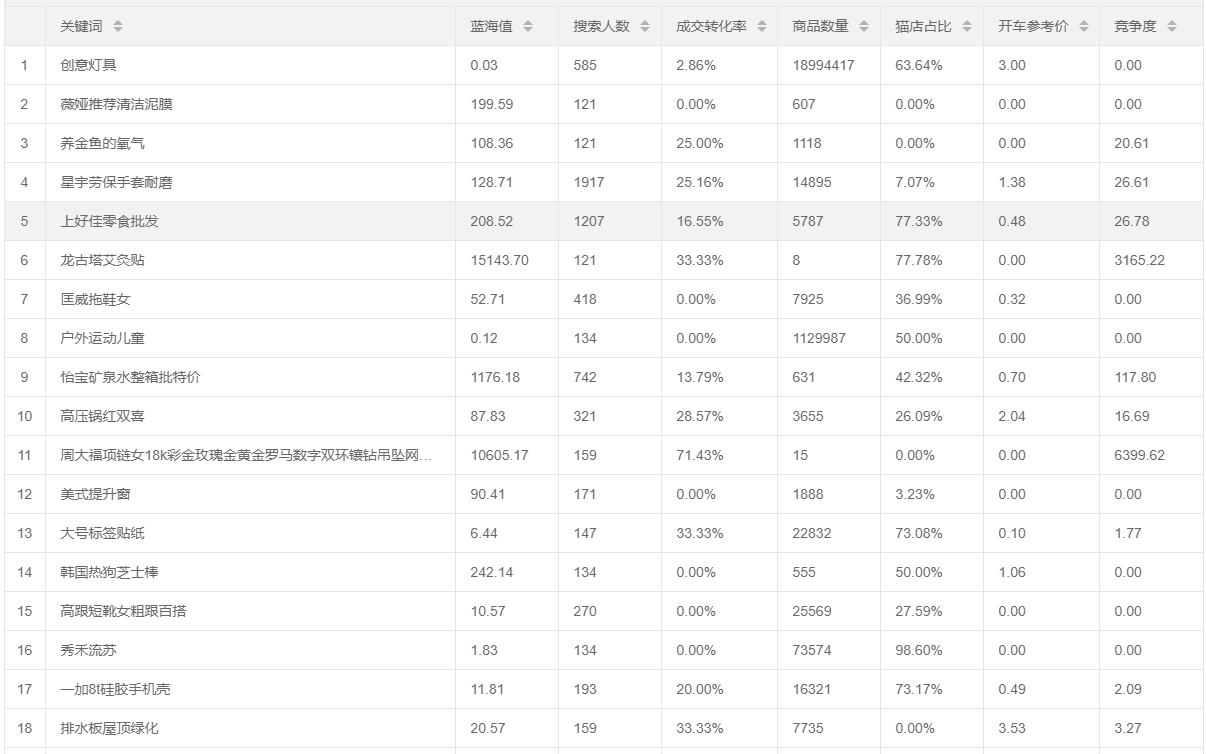The height and width of the screenshot is (754, 1206).
Task: Click the long 周大福项链女18k keyword entry
Action: [x=246, y=455]
